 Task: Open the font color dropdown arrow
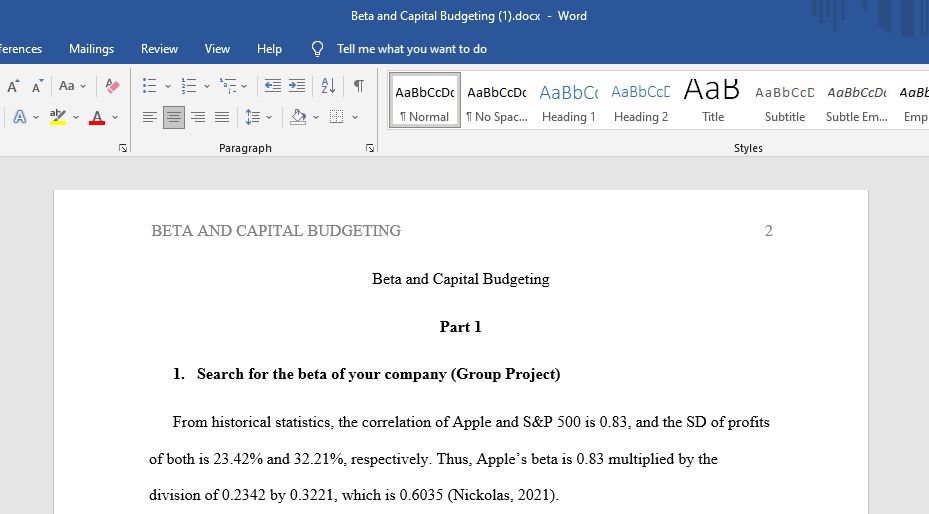click(x=115, y=117)
